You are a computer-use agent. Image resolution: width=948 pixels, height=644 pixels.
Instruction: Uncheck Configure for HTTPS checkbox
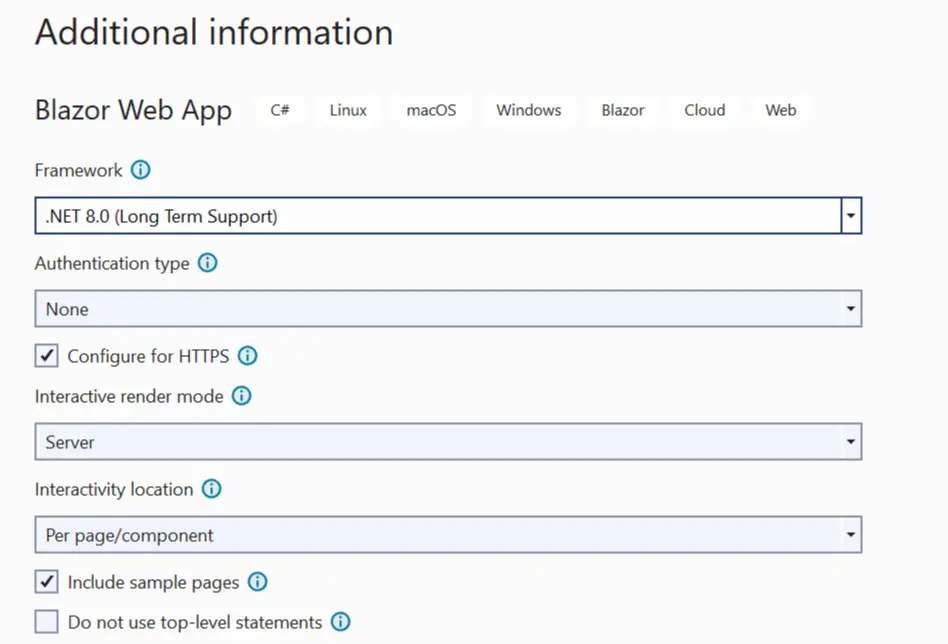coord(47,356)
